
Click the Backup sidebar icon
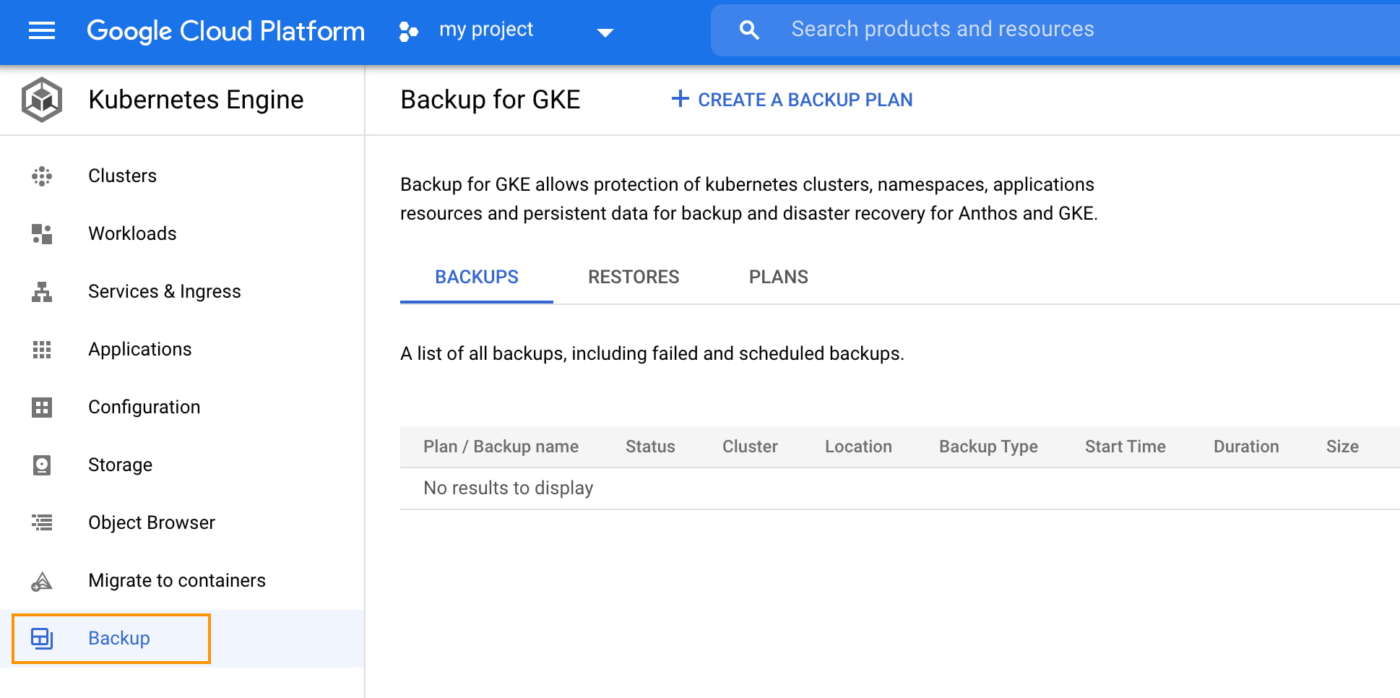pos(42,638)
